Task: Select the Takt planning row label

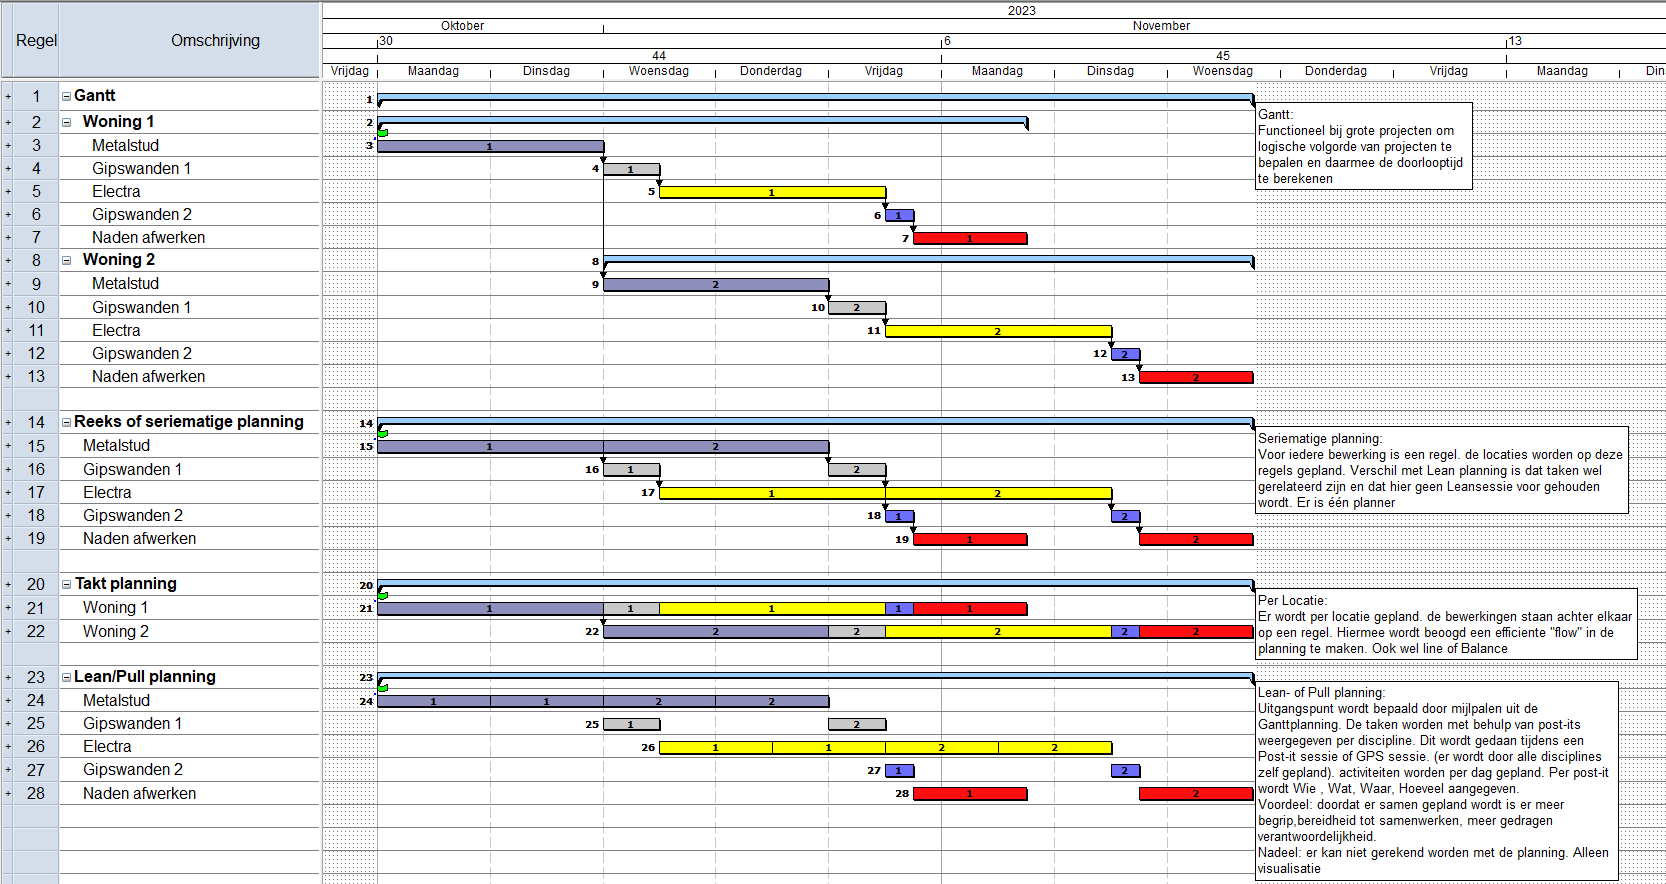Action: coord(125,584)
